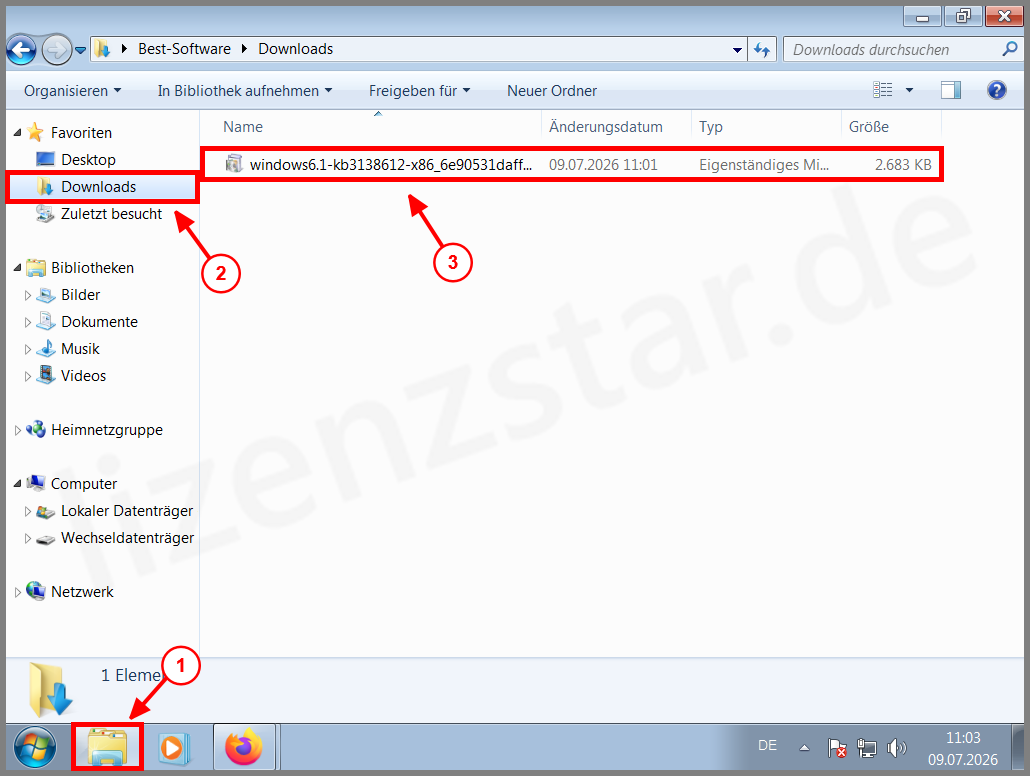
Task: Launch Windows Media Player from taskbar
Action: coord(174,747)
